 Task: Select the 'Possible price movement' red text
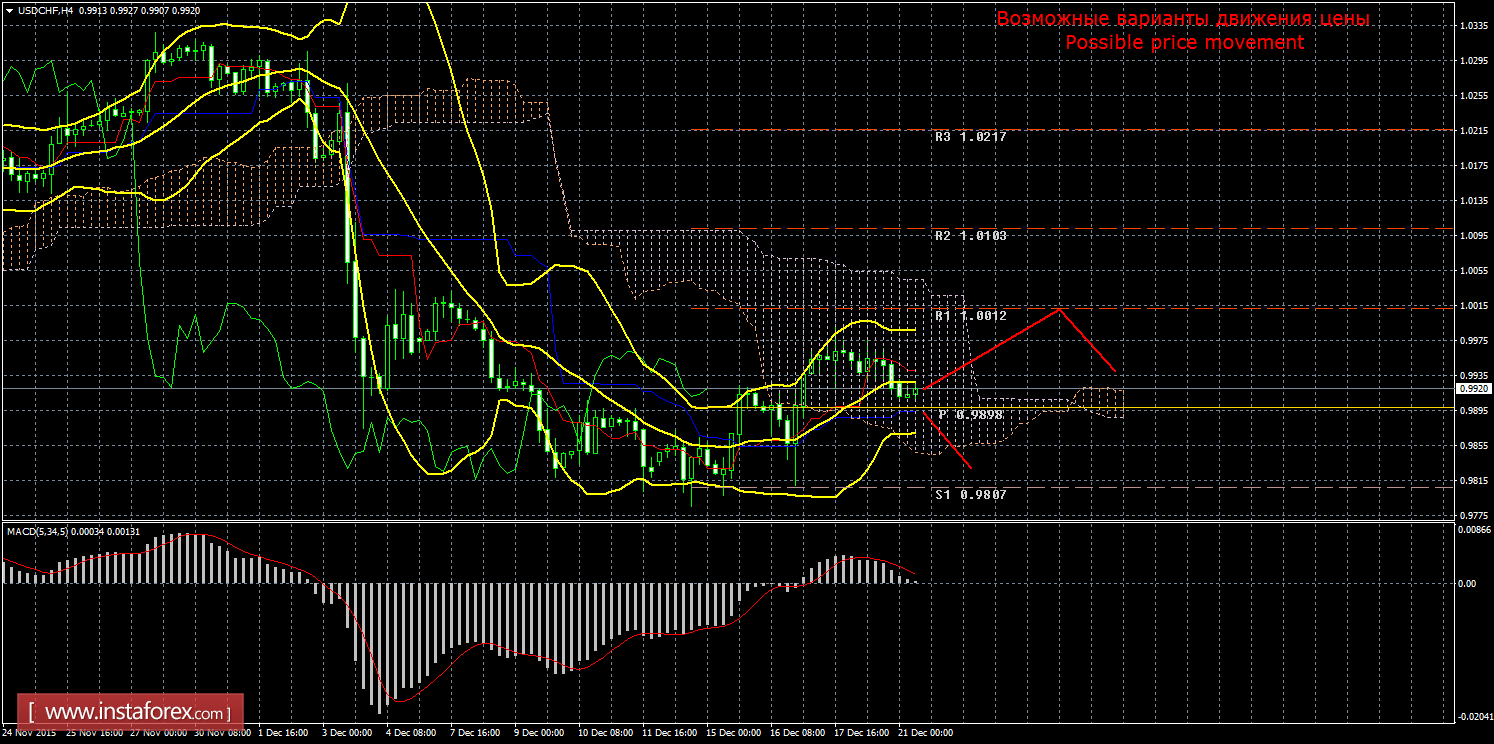pyautogui.click(x=1184, y=42)
